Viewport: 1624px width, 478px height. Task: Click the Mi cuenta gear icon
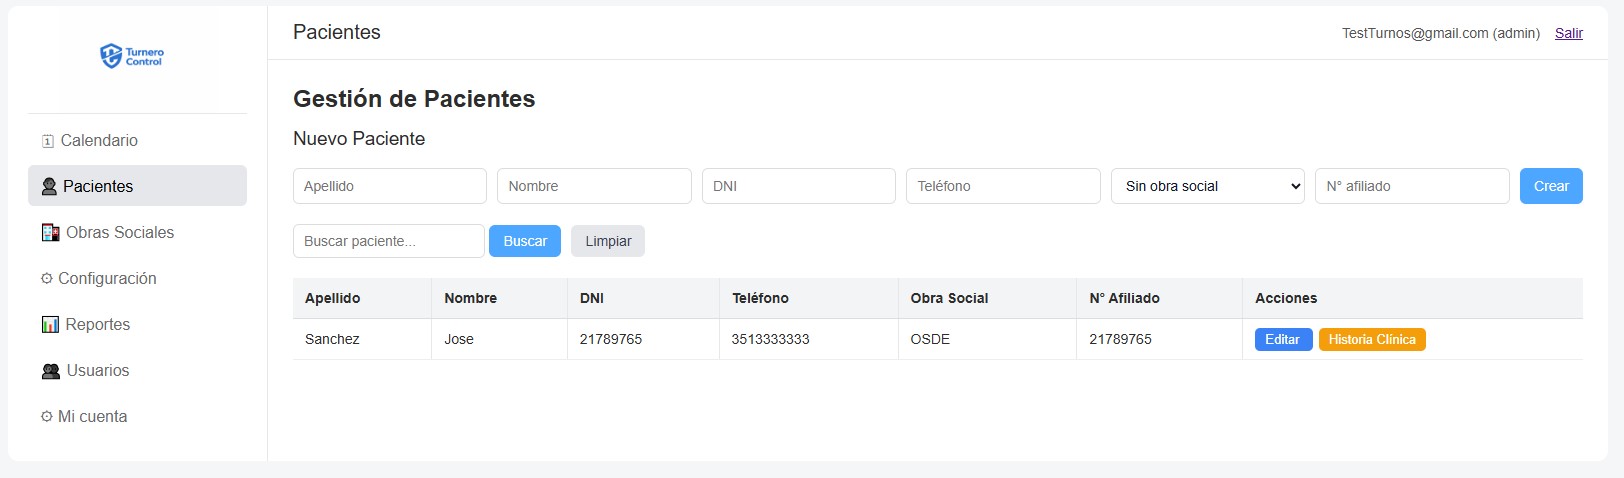(46, 417)
